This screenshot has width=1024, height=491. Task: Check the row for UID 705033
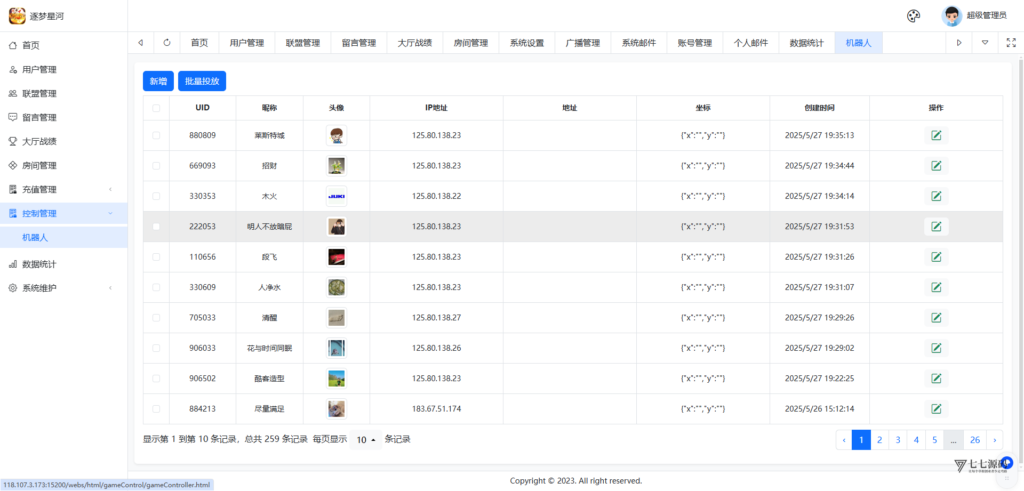pyautogui.click(x=156, y=318)
